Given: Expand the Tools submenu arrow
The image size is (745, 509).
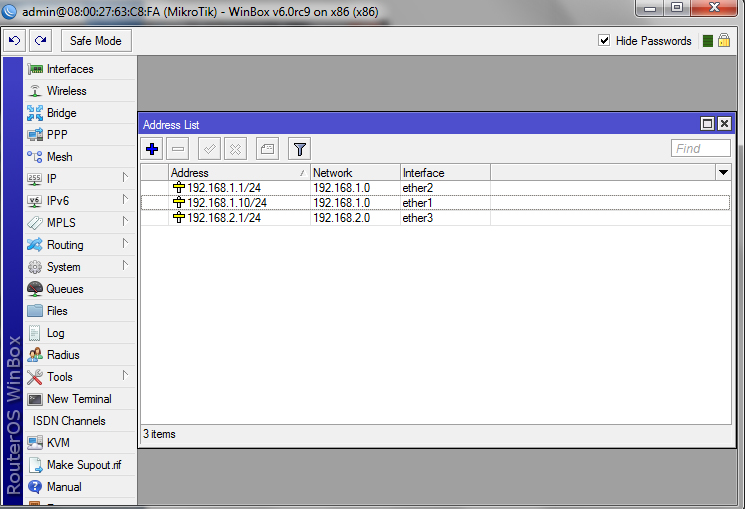Looking at the screenshot, I should [125, 375].
